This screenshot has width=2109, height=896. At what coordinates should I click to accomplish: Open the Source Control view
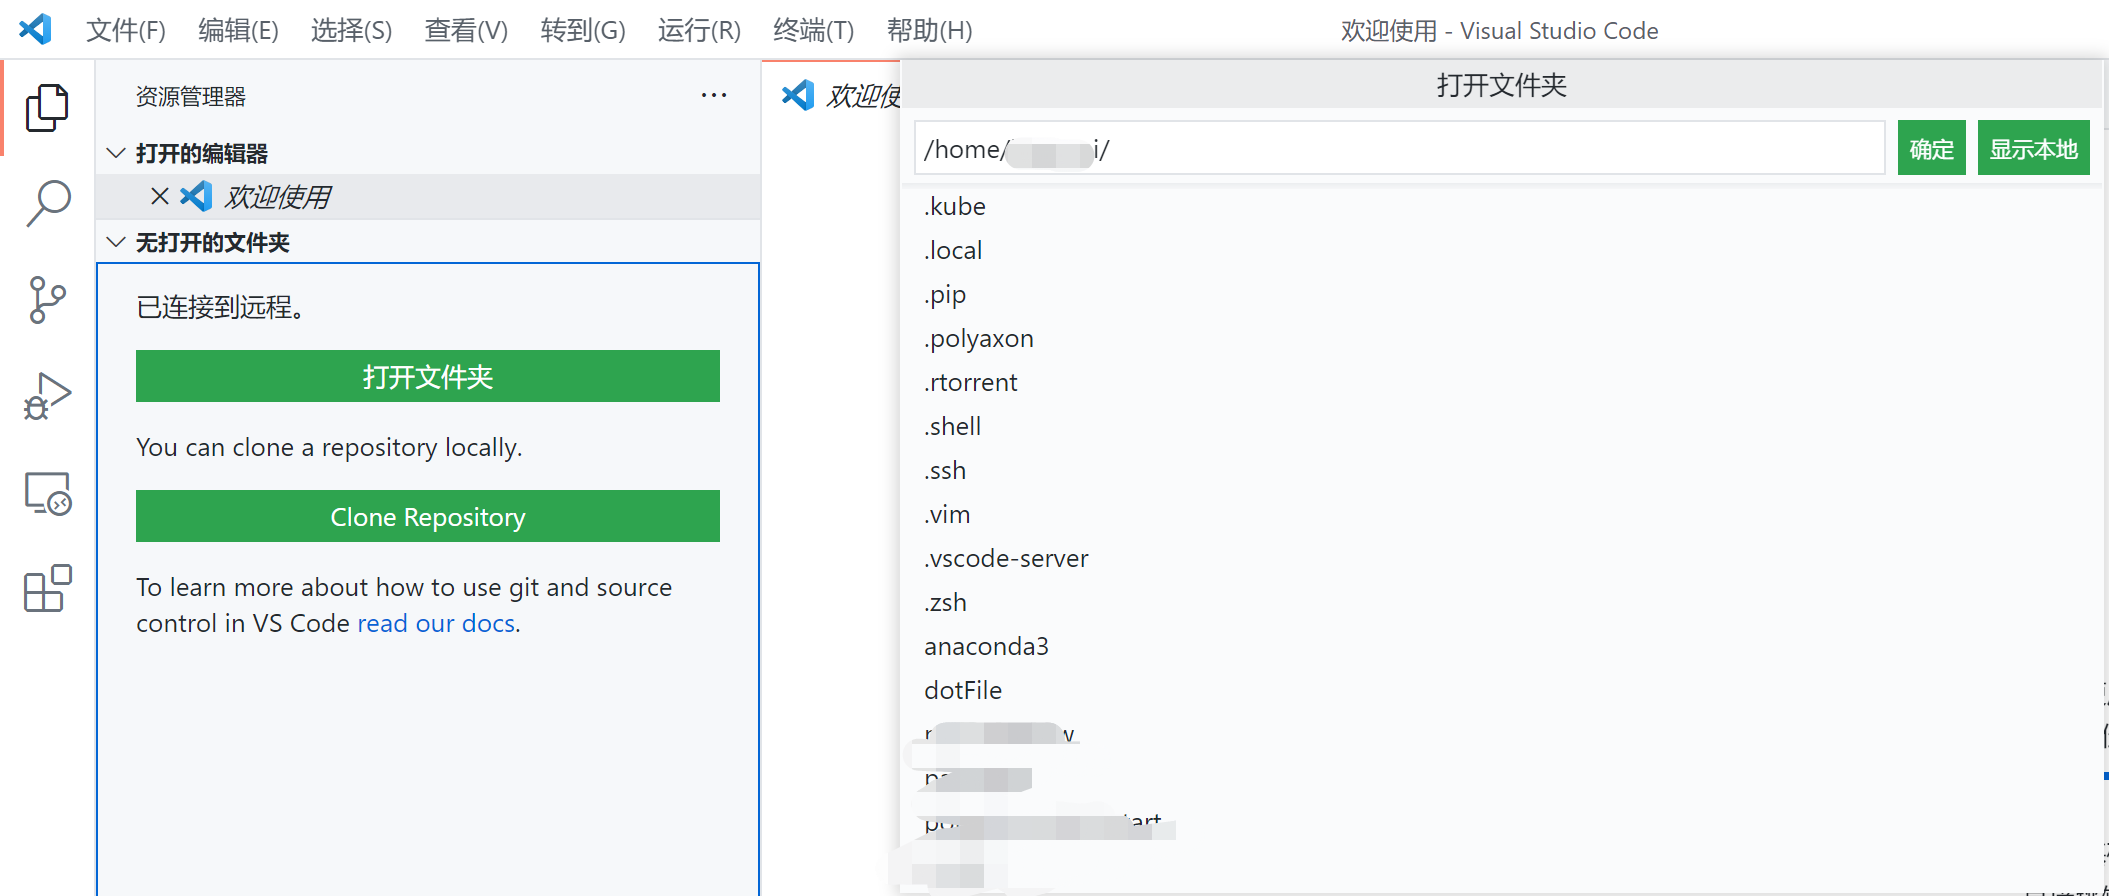click(47, 300)
